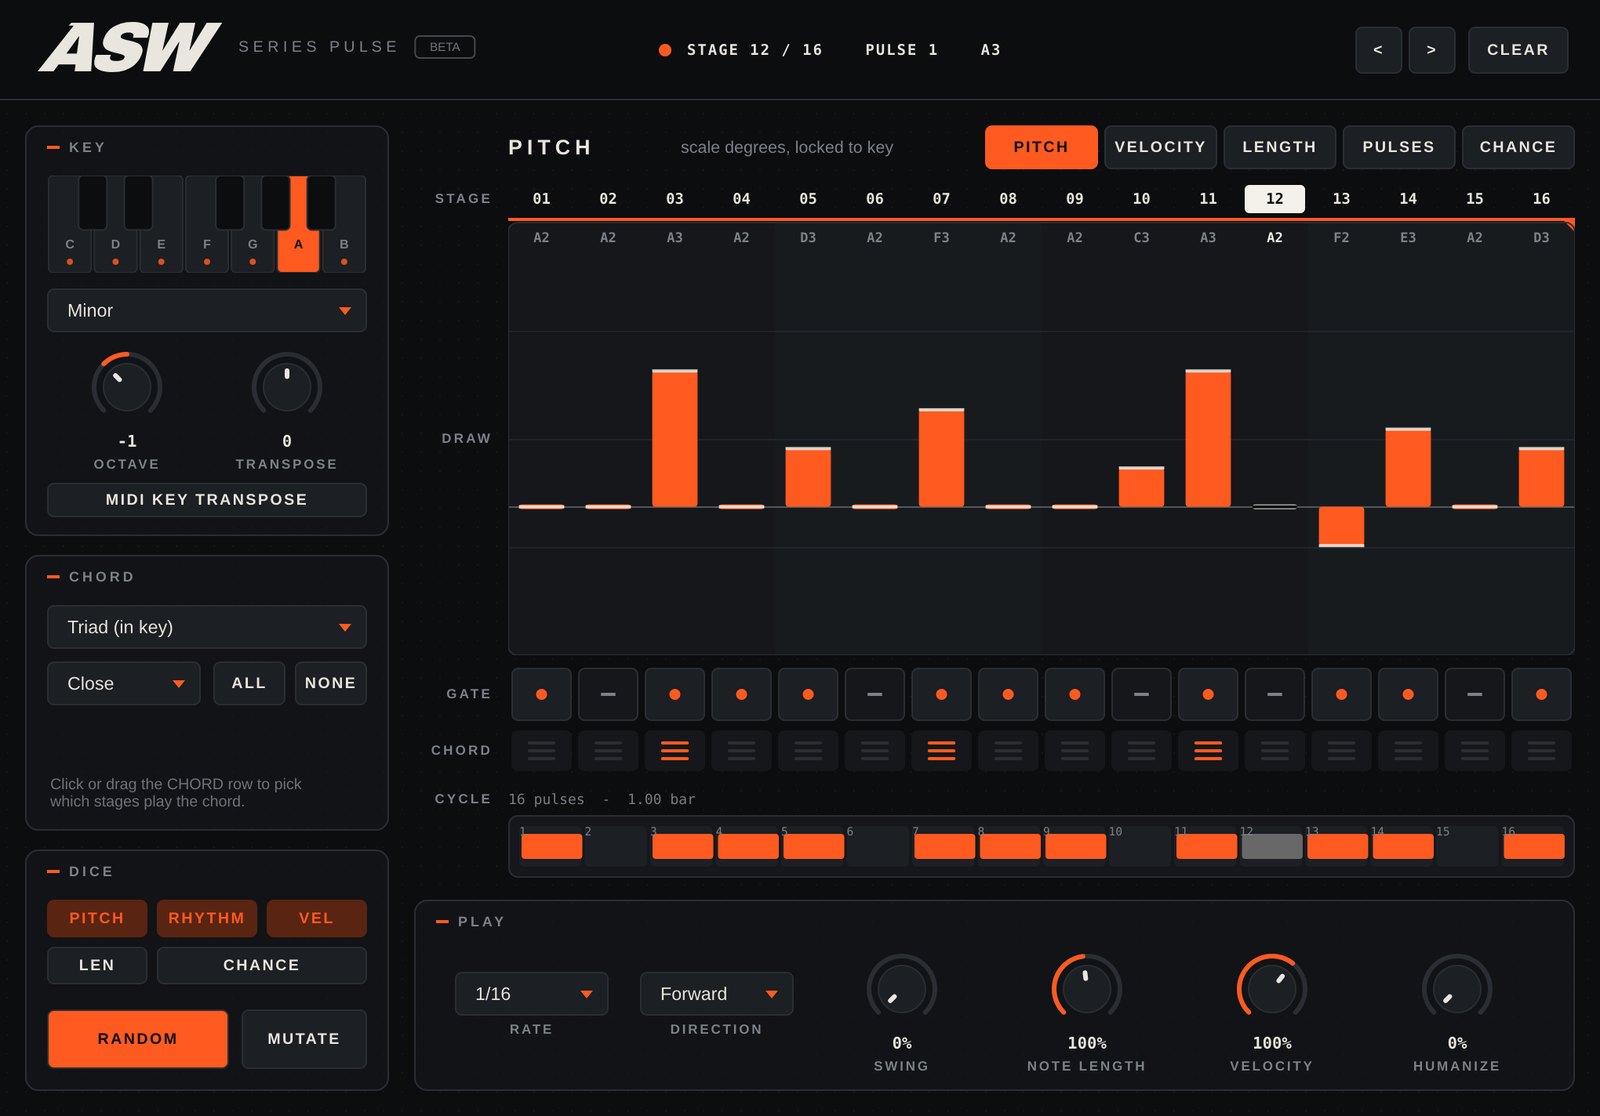Screen dimensions: 1600x1116
Task: Open the Triad (in key) chord dropdown
Action: [x=207, y=627]
